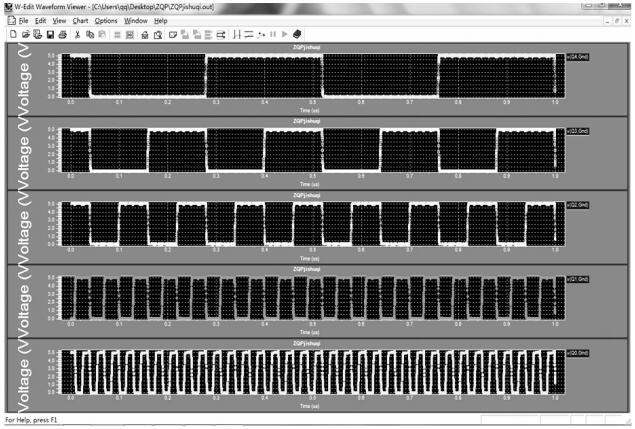Click the W-Edit application icon in title bar
This screenshot has width=635, height=429.
pos(8,7)
